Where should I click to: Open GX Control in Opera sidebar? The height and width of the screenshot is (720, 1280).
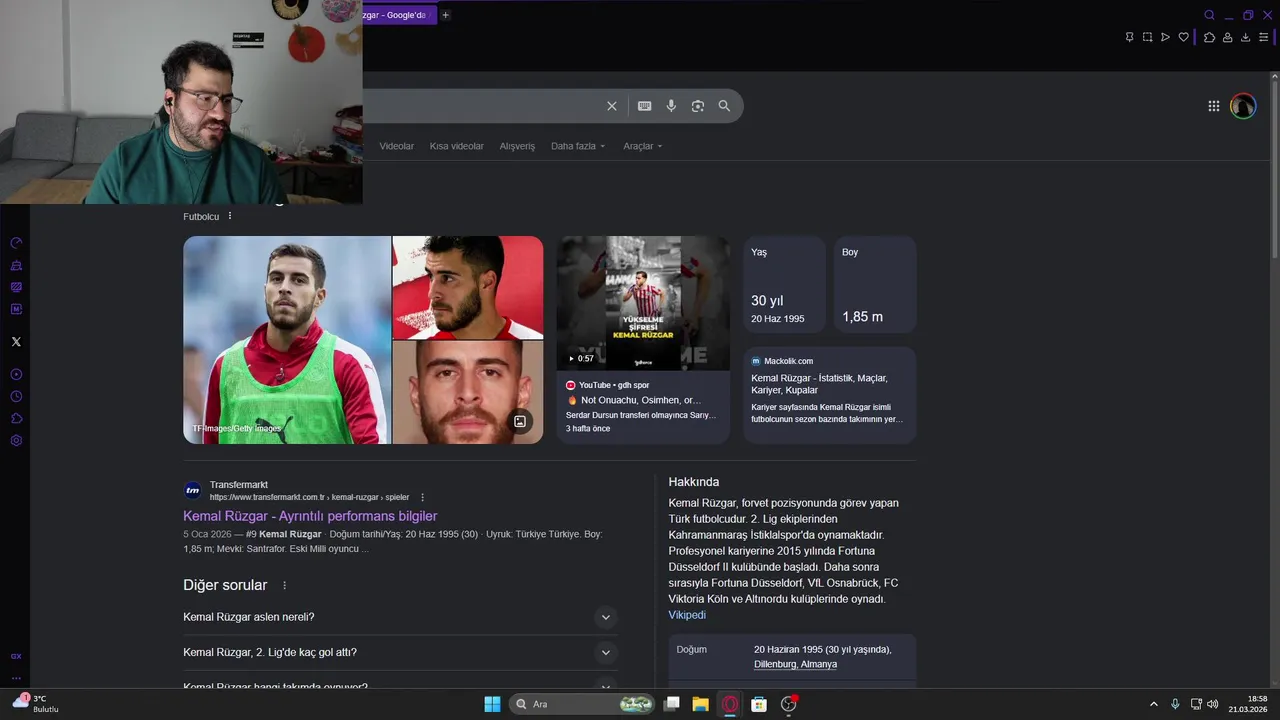point(16,243)
